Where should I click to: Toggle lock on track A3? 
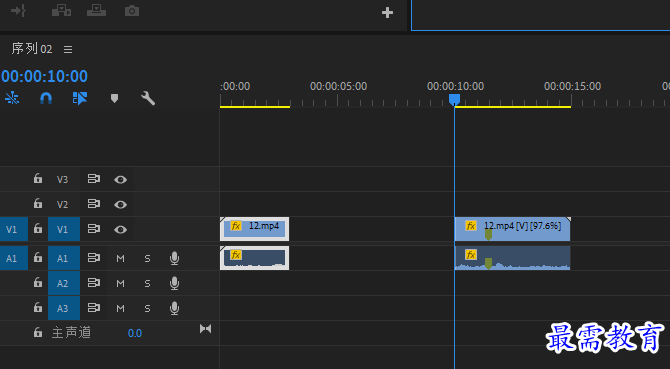click(x=38, y=308)
